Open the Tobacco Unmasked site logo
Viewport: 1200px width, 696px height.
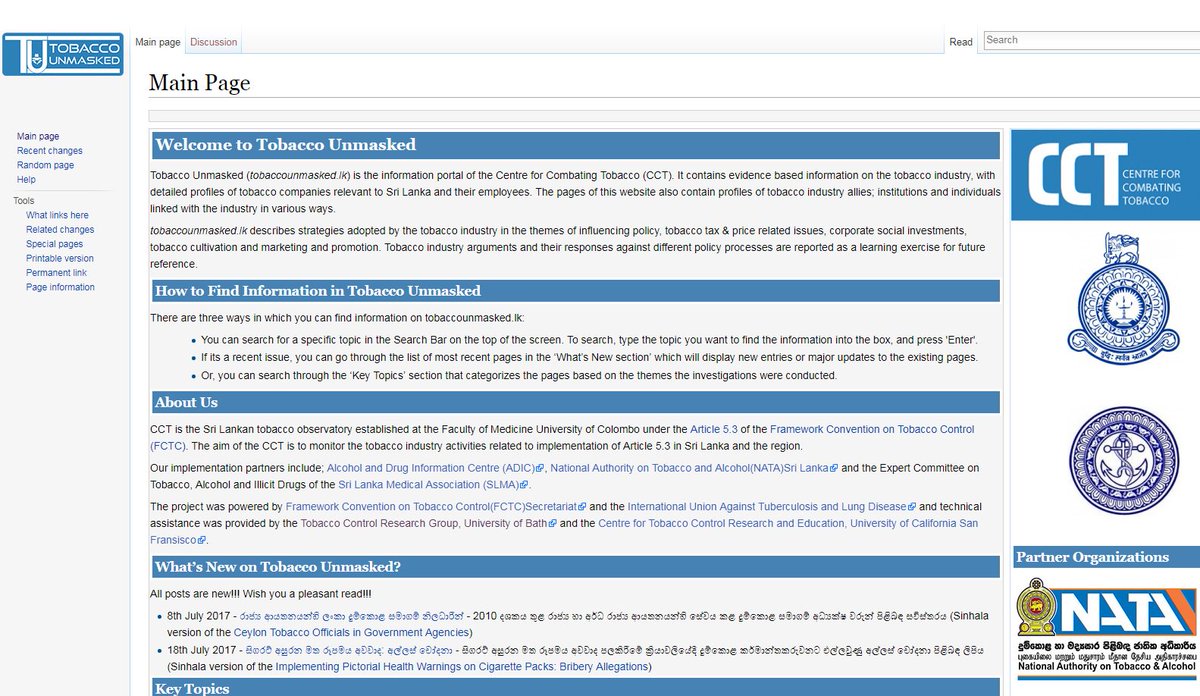[63, 55]
